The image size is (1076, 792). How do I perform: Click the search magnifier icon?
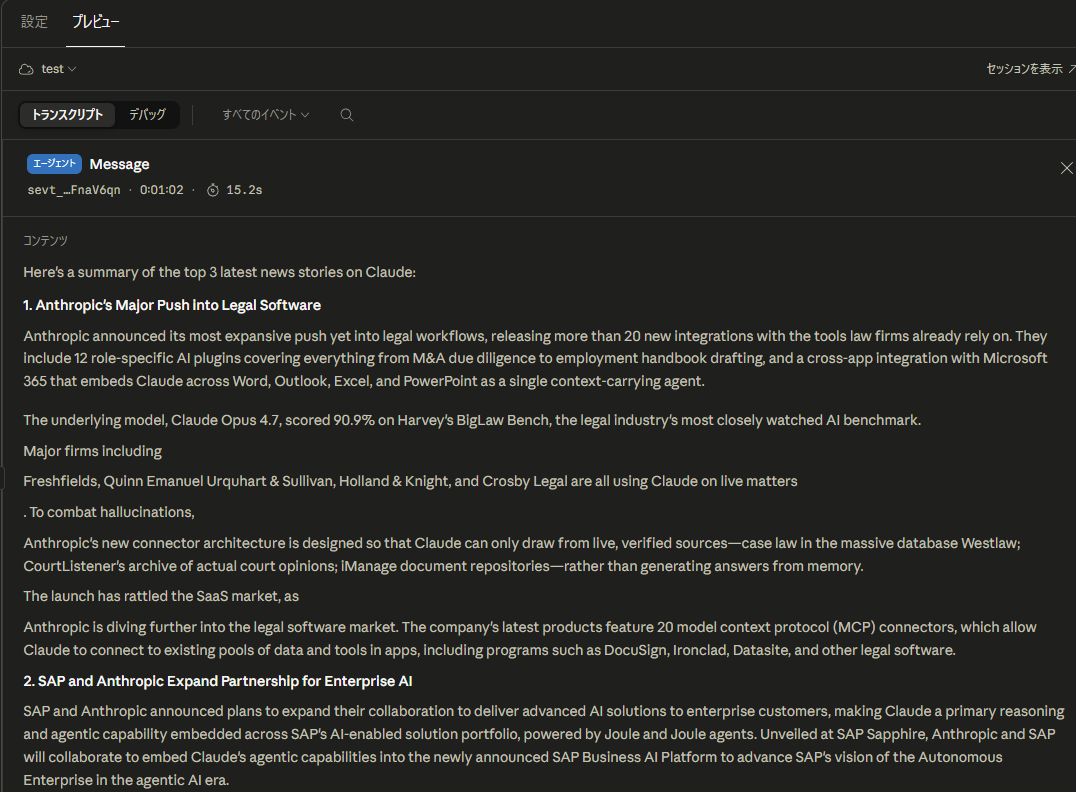347,115
